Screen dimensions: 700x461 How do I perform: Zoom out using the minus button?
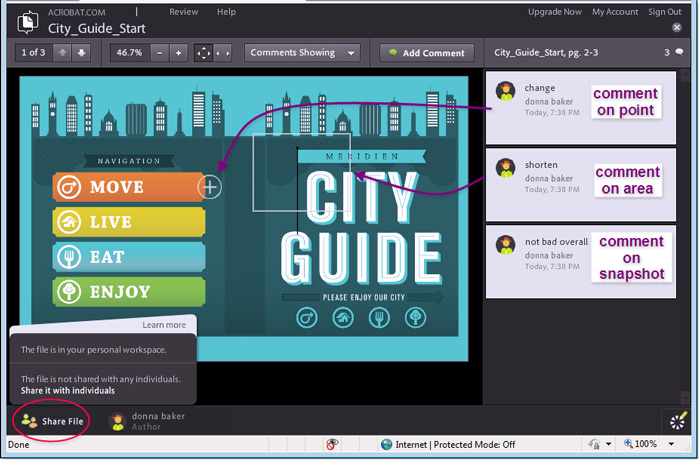[160, 53]
